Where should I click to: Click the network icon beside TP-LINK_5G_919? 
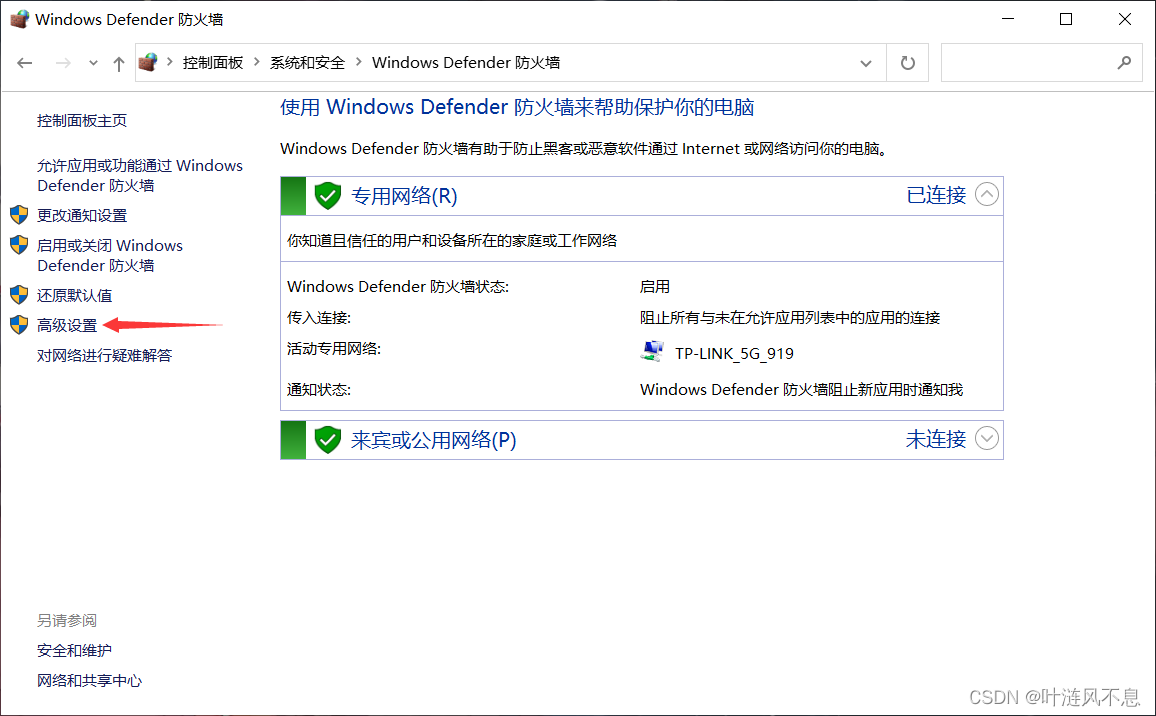(652, 351)
